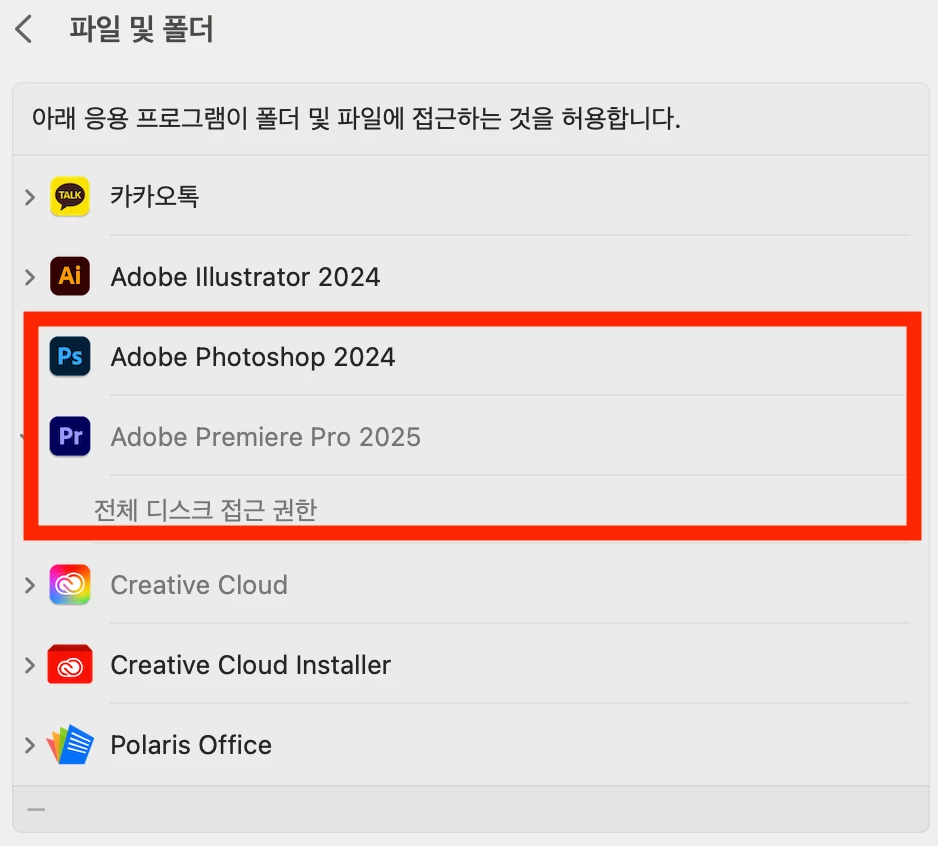
Task: Click the 파일 및 폴더 page title
Action: (x=141, y=29)
